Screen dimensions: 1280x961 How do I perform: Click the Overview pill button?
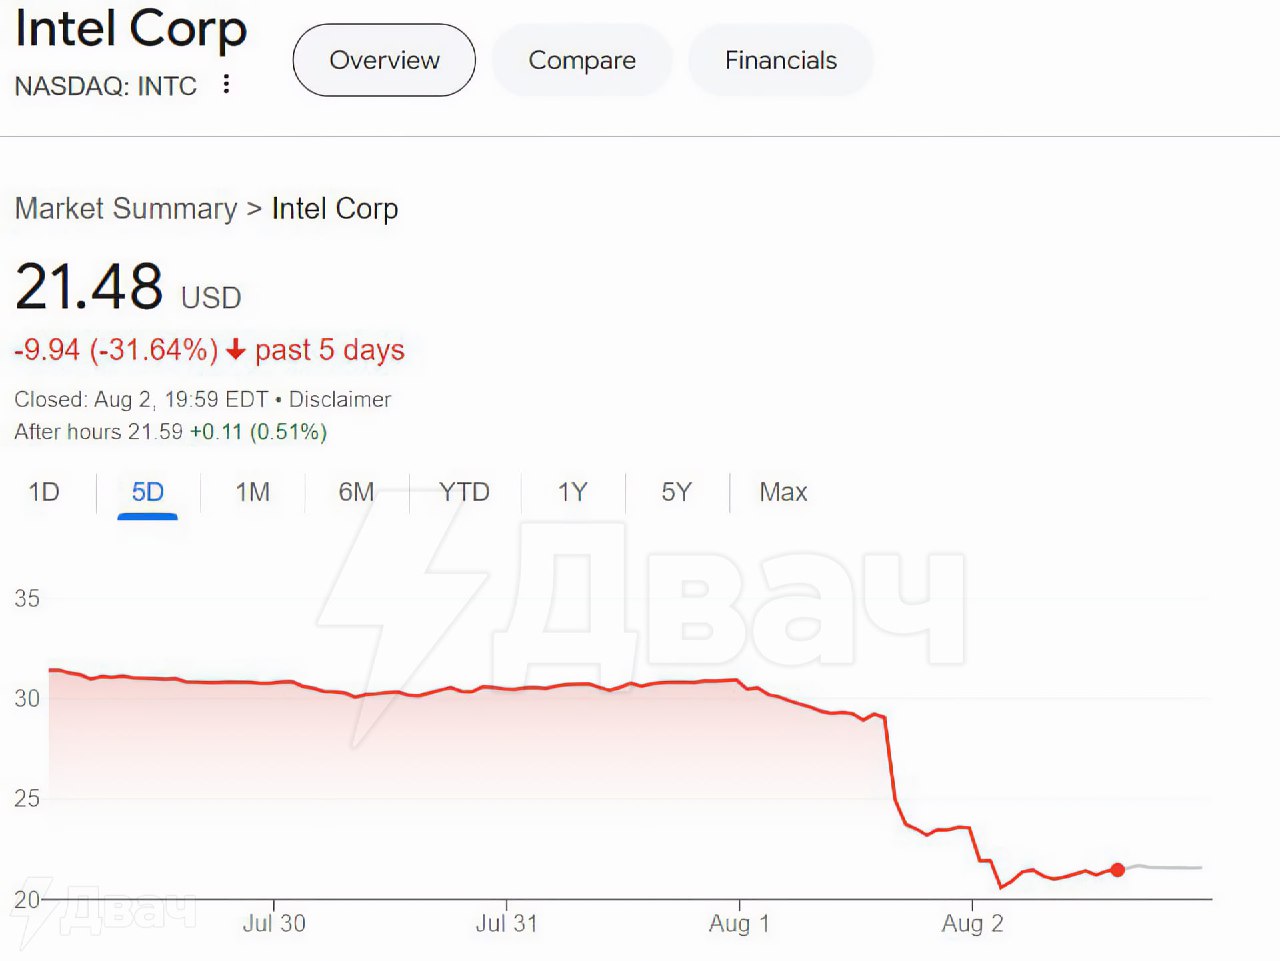(384, 61)
